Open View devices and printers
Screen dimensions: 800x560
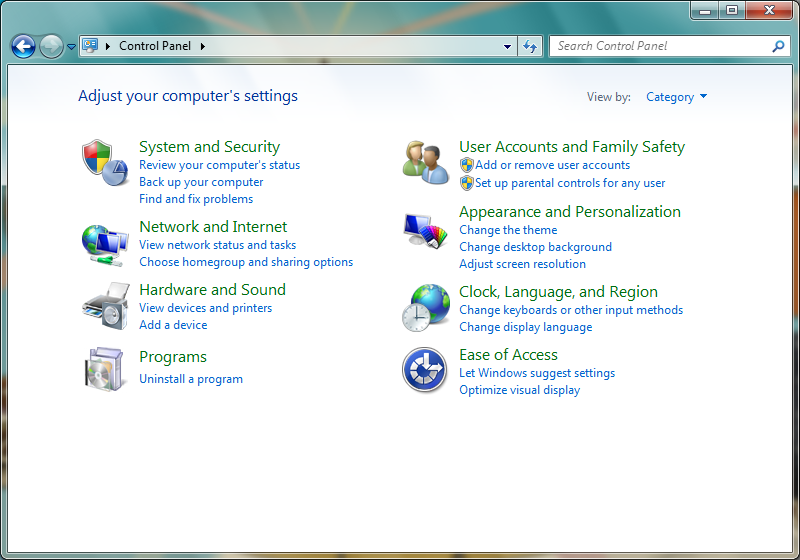[206, 308]
